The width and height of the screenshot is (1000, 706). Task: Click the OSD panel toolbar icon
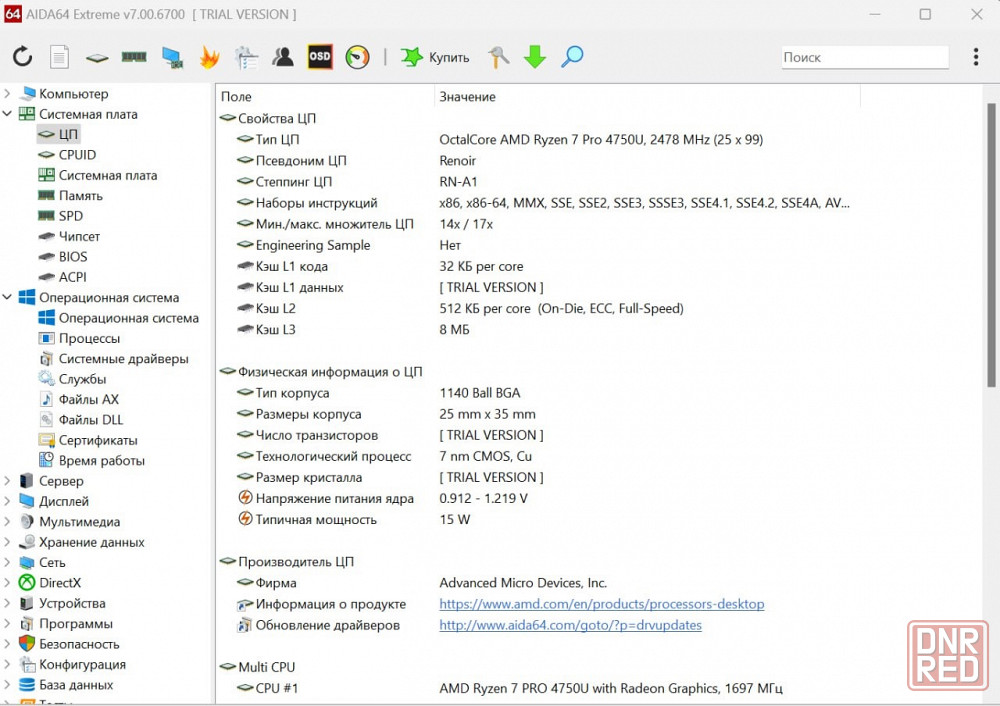[x=320, y=57]
